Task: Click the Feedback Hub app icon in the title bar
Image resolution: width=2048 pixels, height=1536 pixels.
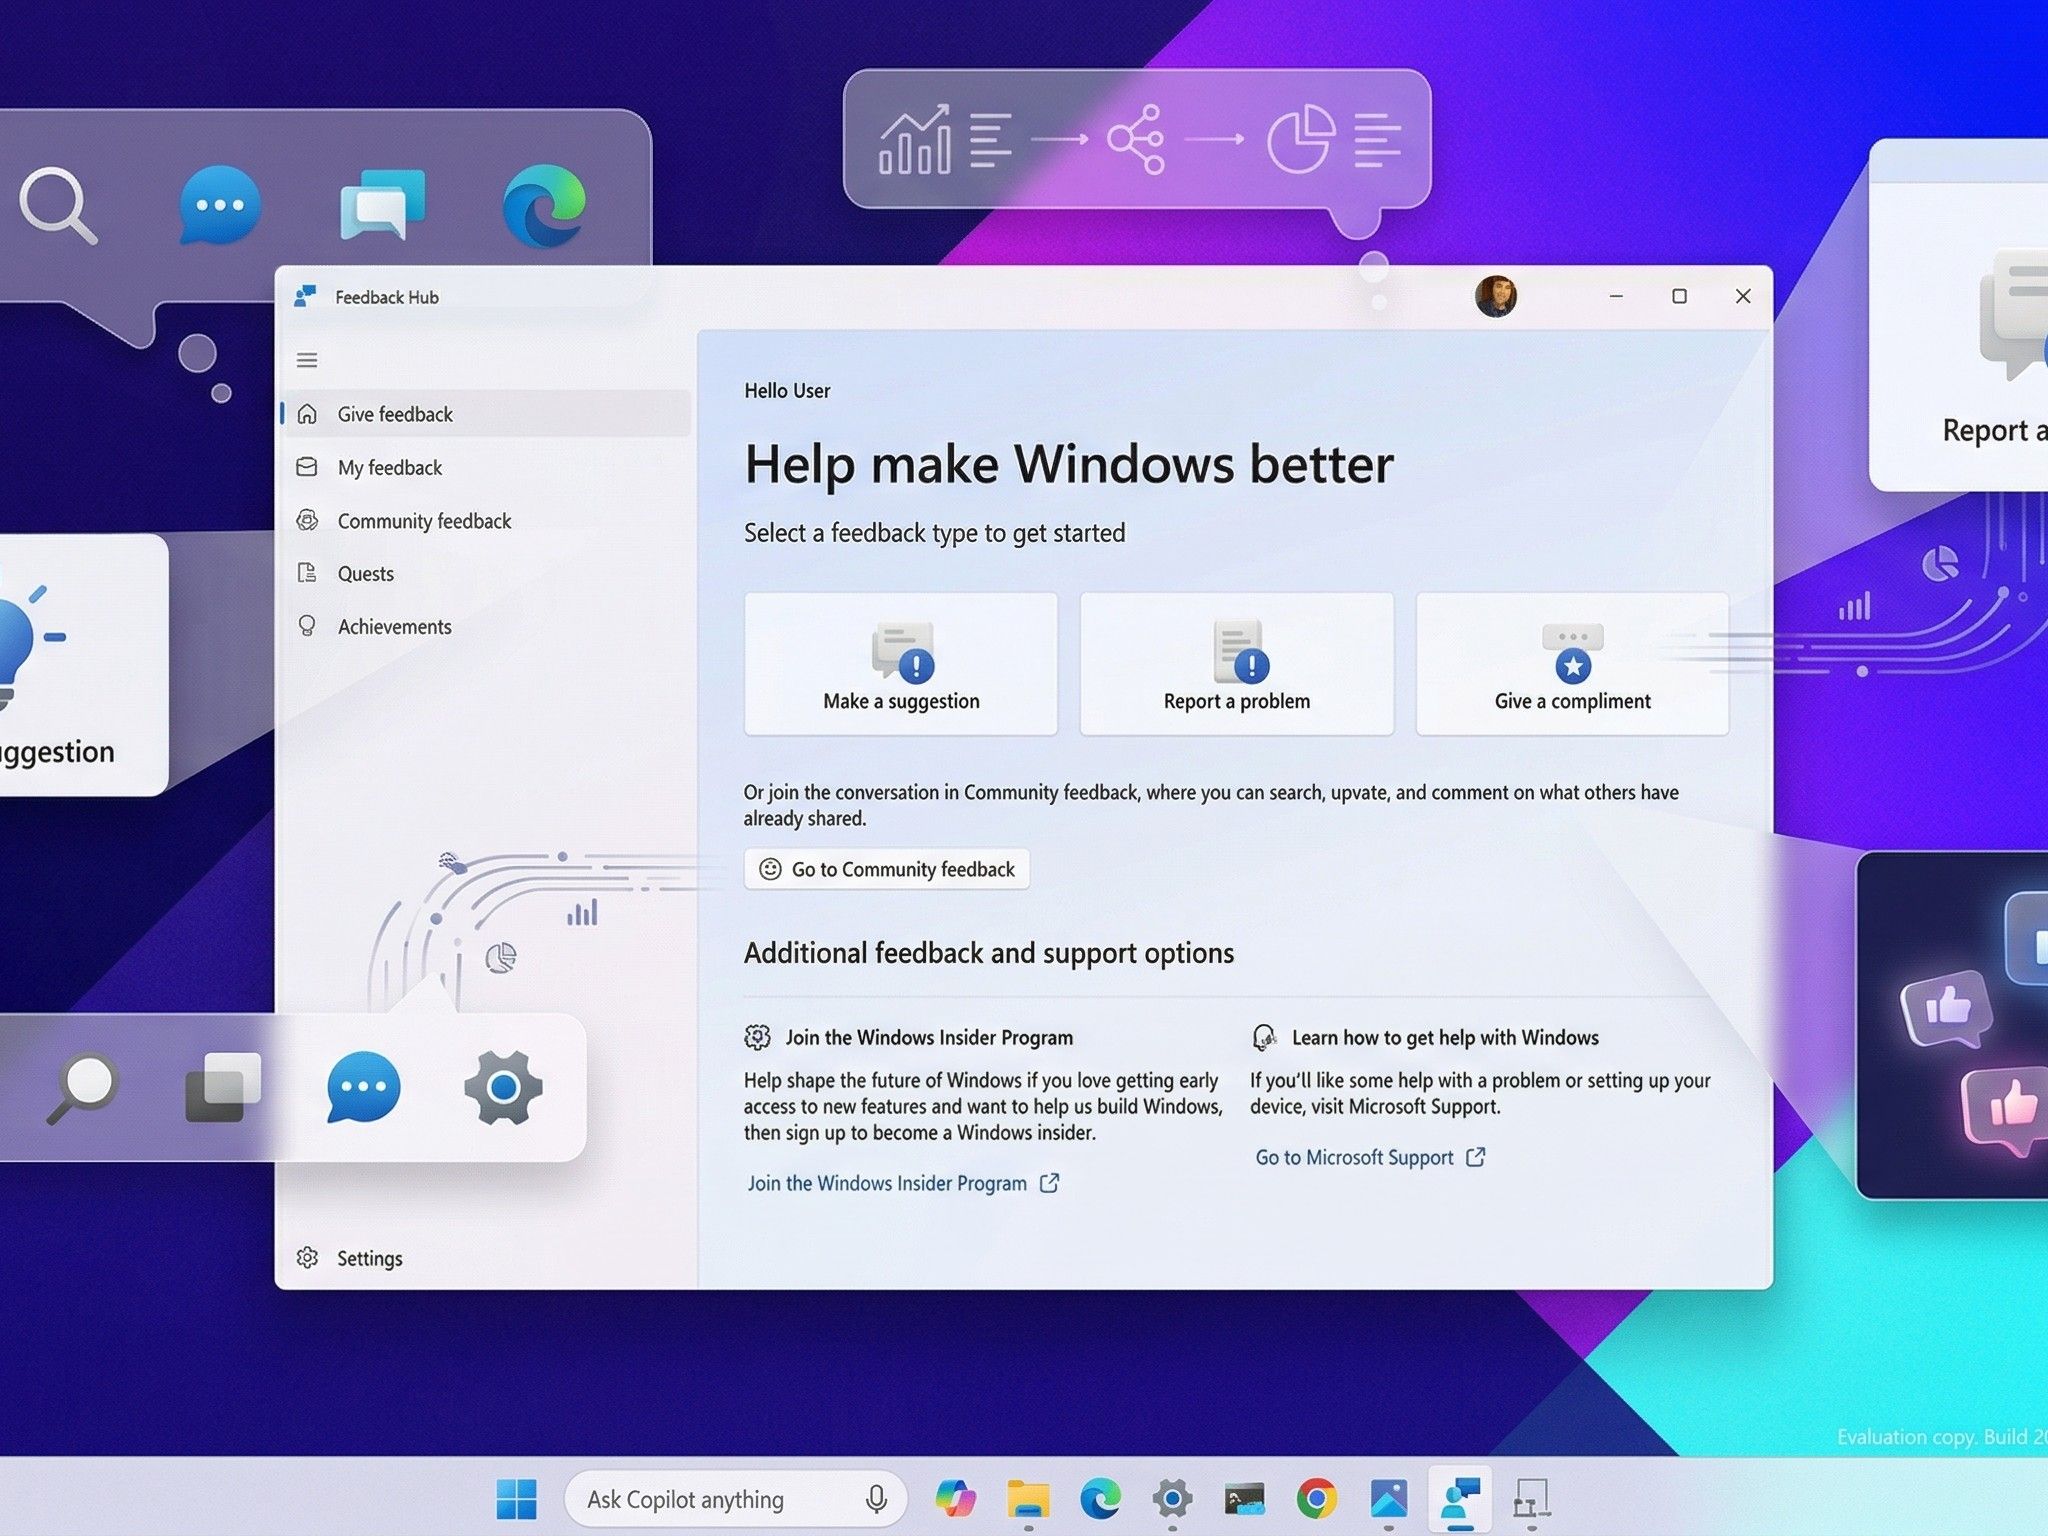Action: click(x=306, y=296)
